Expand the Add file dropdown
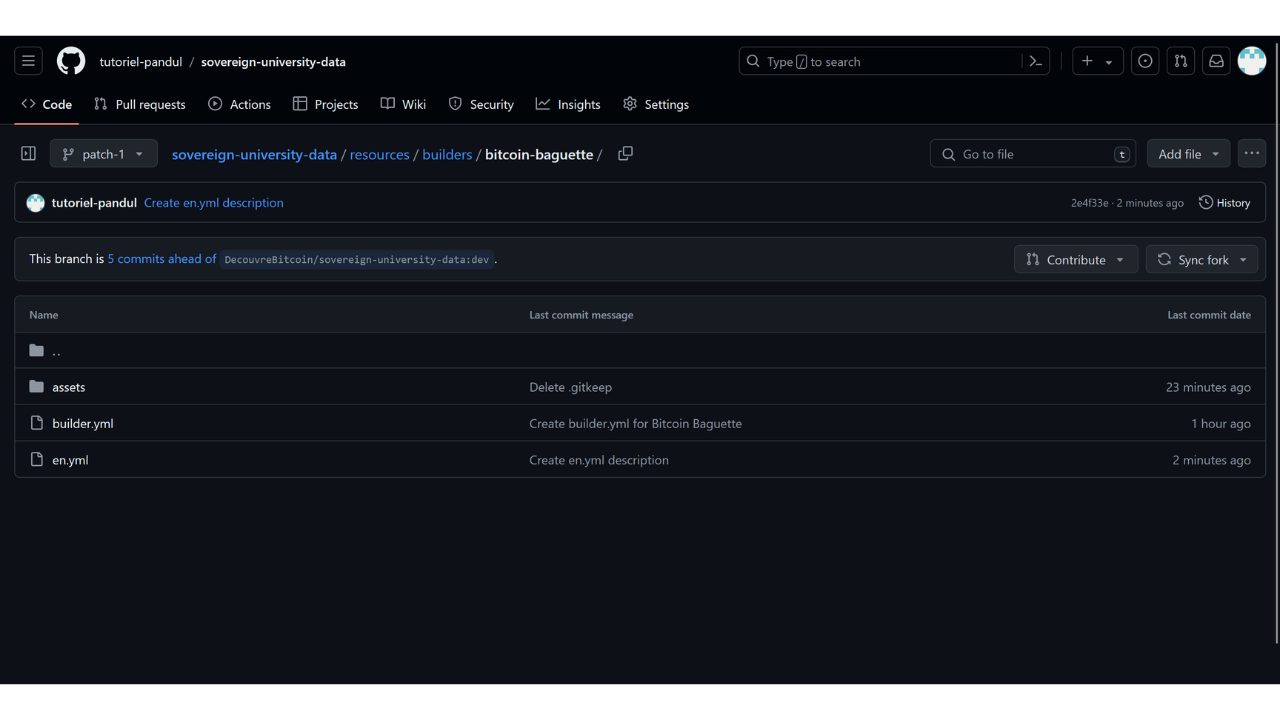This screenshot has height=720, width=1280. pyautogui.click(x=1188, y=154)
